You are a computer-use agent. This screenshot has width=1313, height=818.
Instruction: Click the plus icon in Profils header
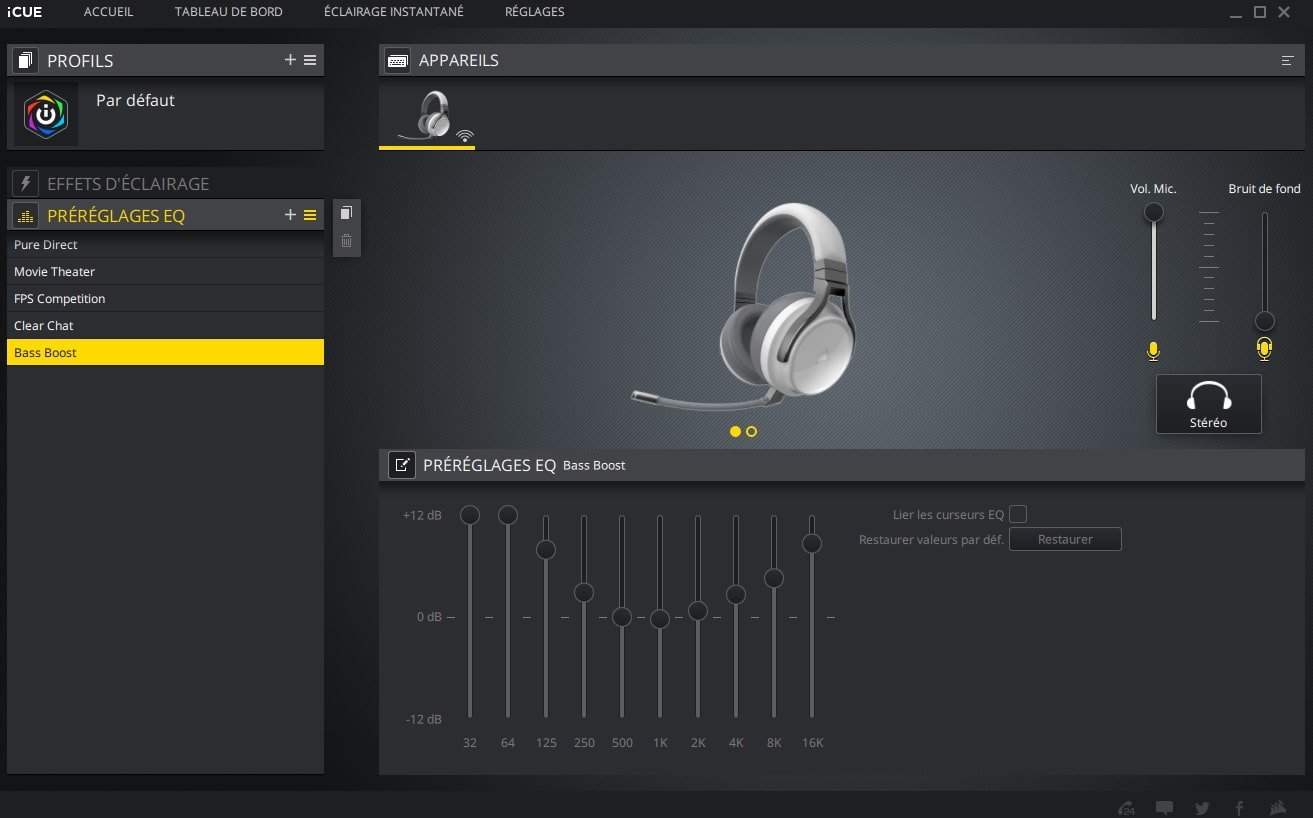[290, 60]
